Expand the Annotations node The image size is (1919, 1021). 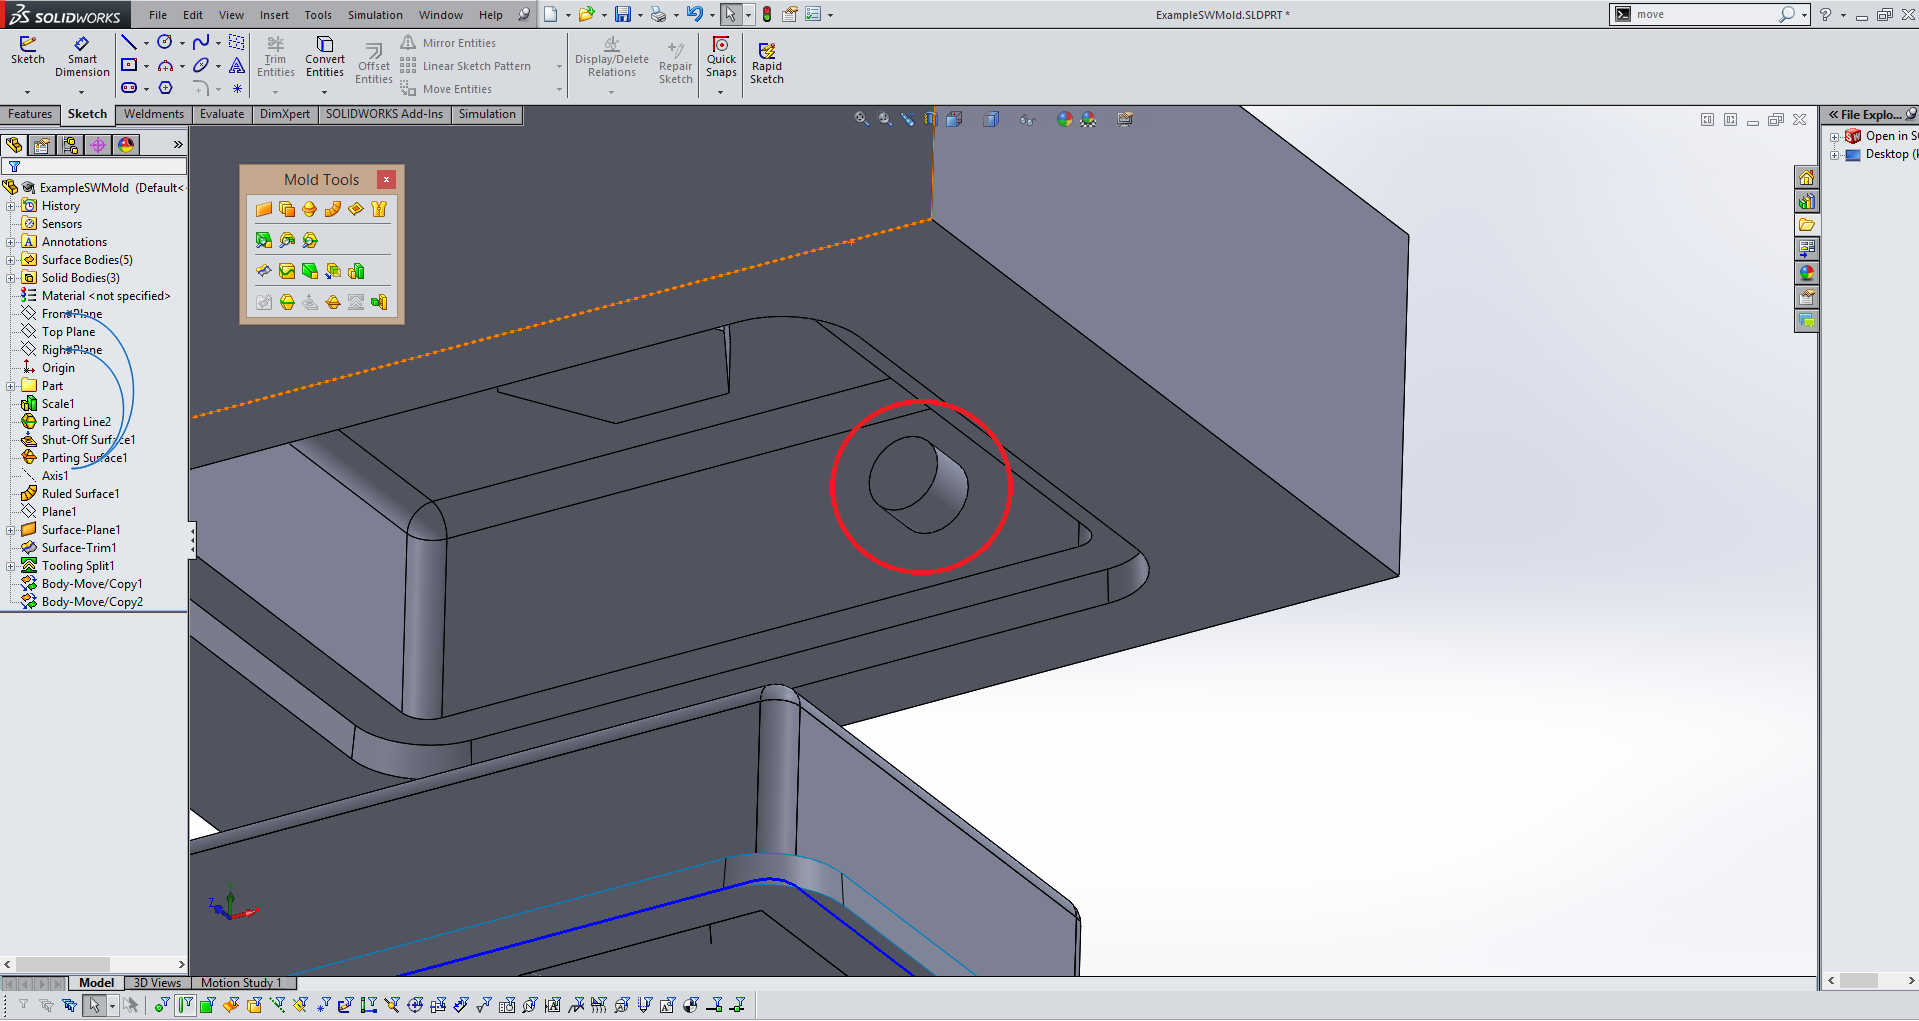click(x=11, y=242)
